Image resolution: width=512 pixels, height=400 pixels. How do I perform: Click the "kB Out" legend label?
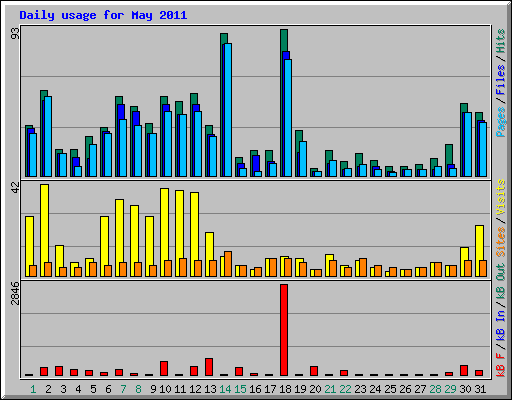pos(501,282)
